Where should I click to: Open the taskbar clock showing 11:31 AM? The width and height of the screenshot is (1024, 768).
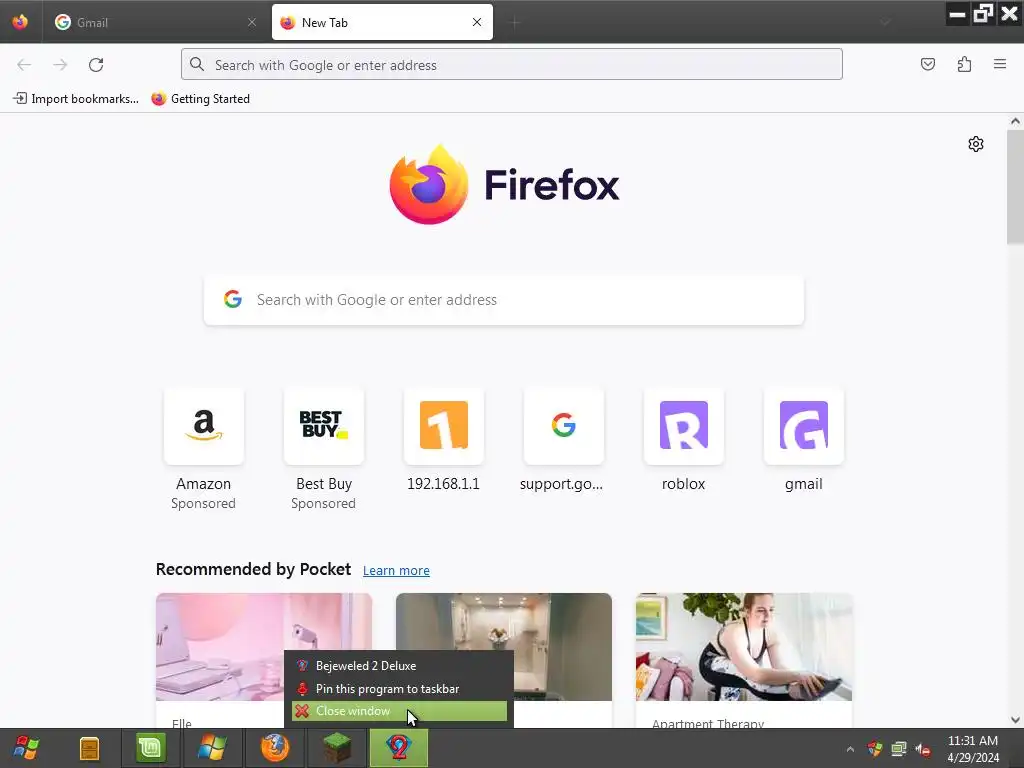tap(973, 749)
